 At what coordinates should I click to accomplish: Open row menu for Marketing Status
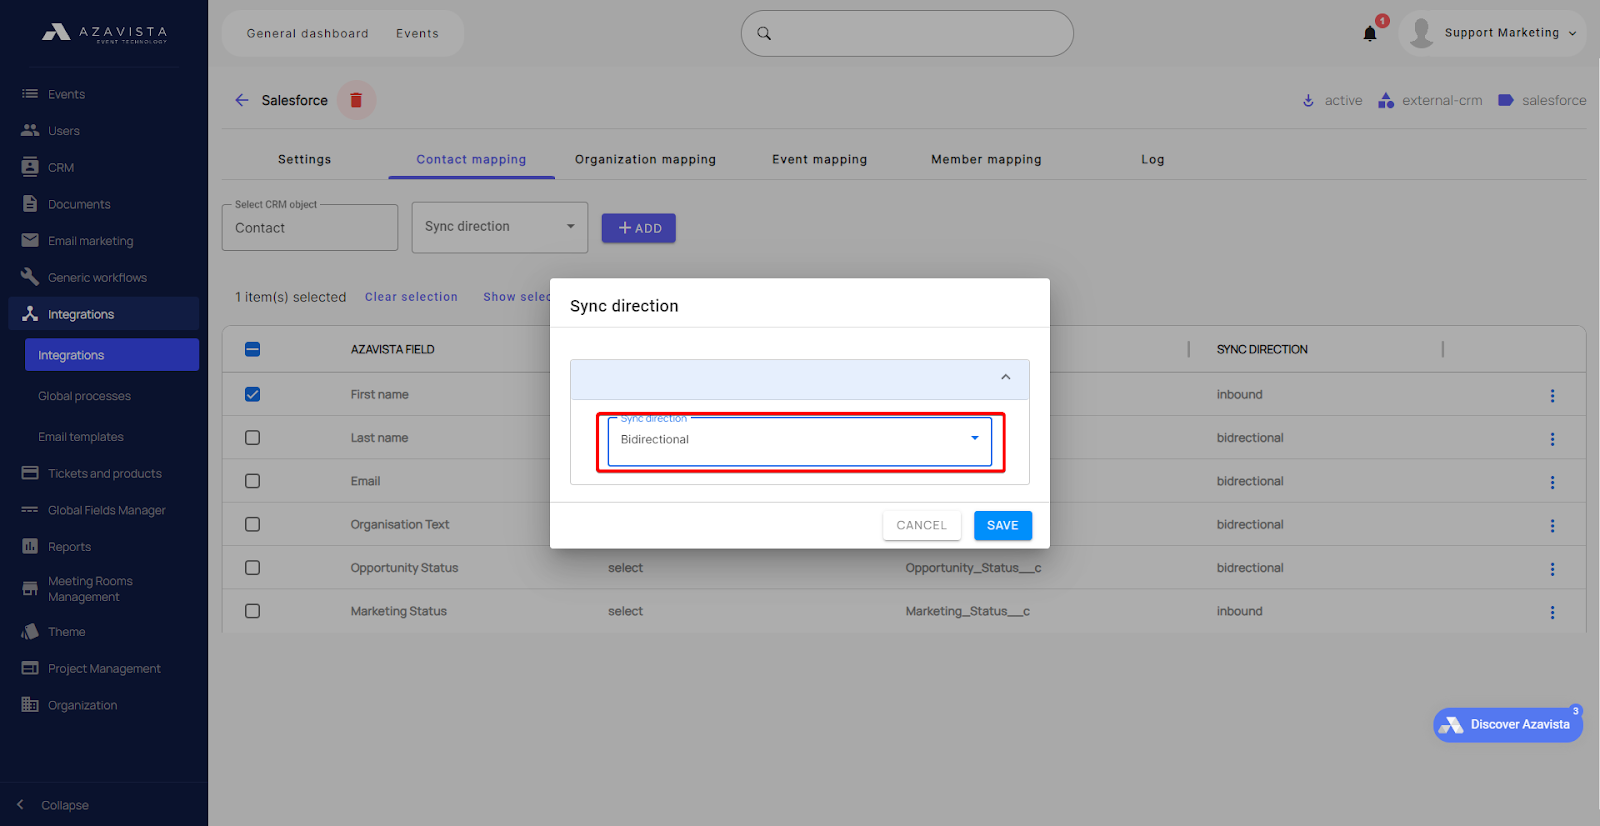pos(1552,612)
